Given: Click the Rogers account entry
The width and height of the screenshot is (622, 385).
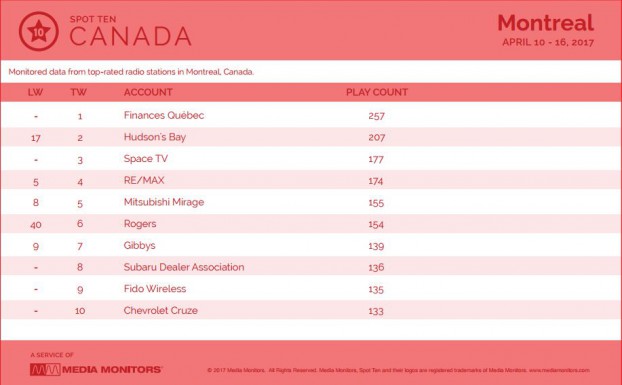Looking at the screenshot, I should tap(140, 224).
